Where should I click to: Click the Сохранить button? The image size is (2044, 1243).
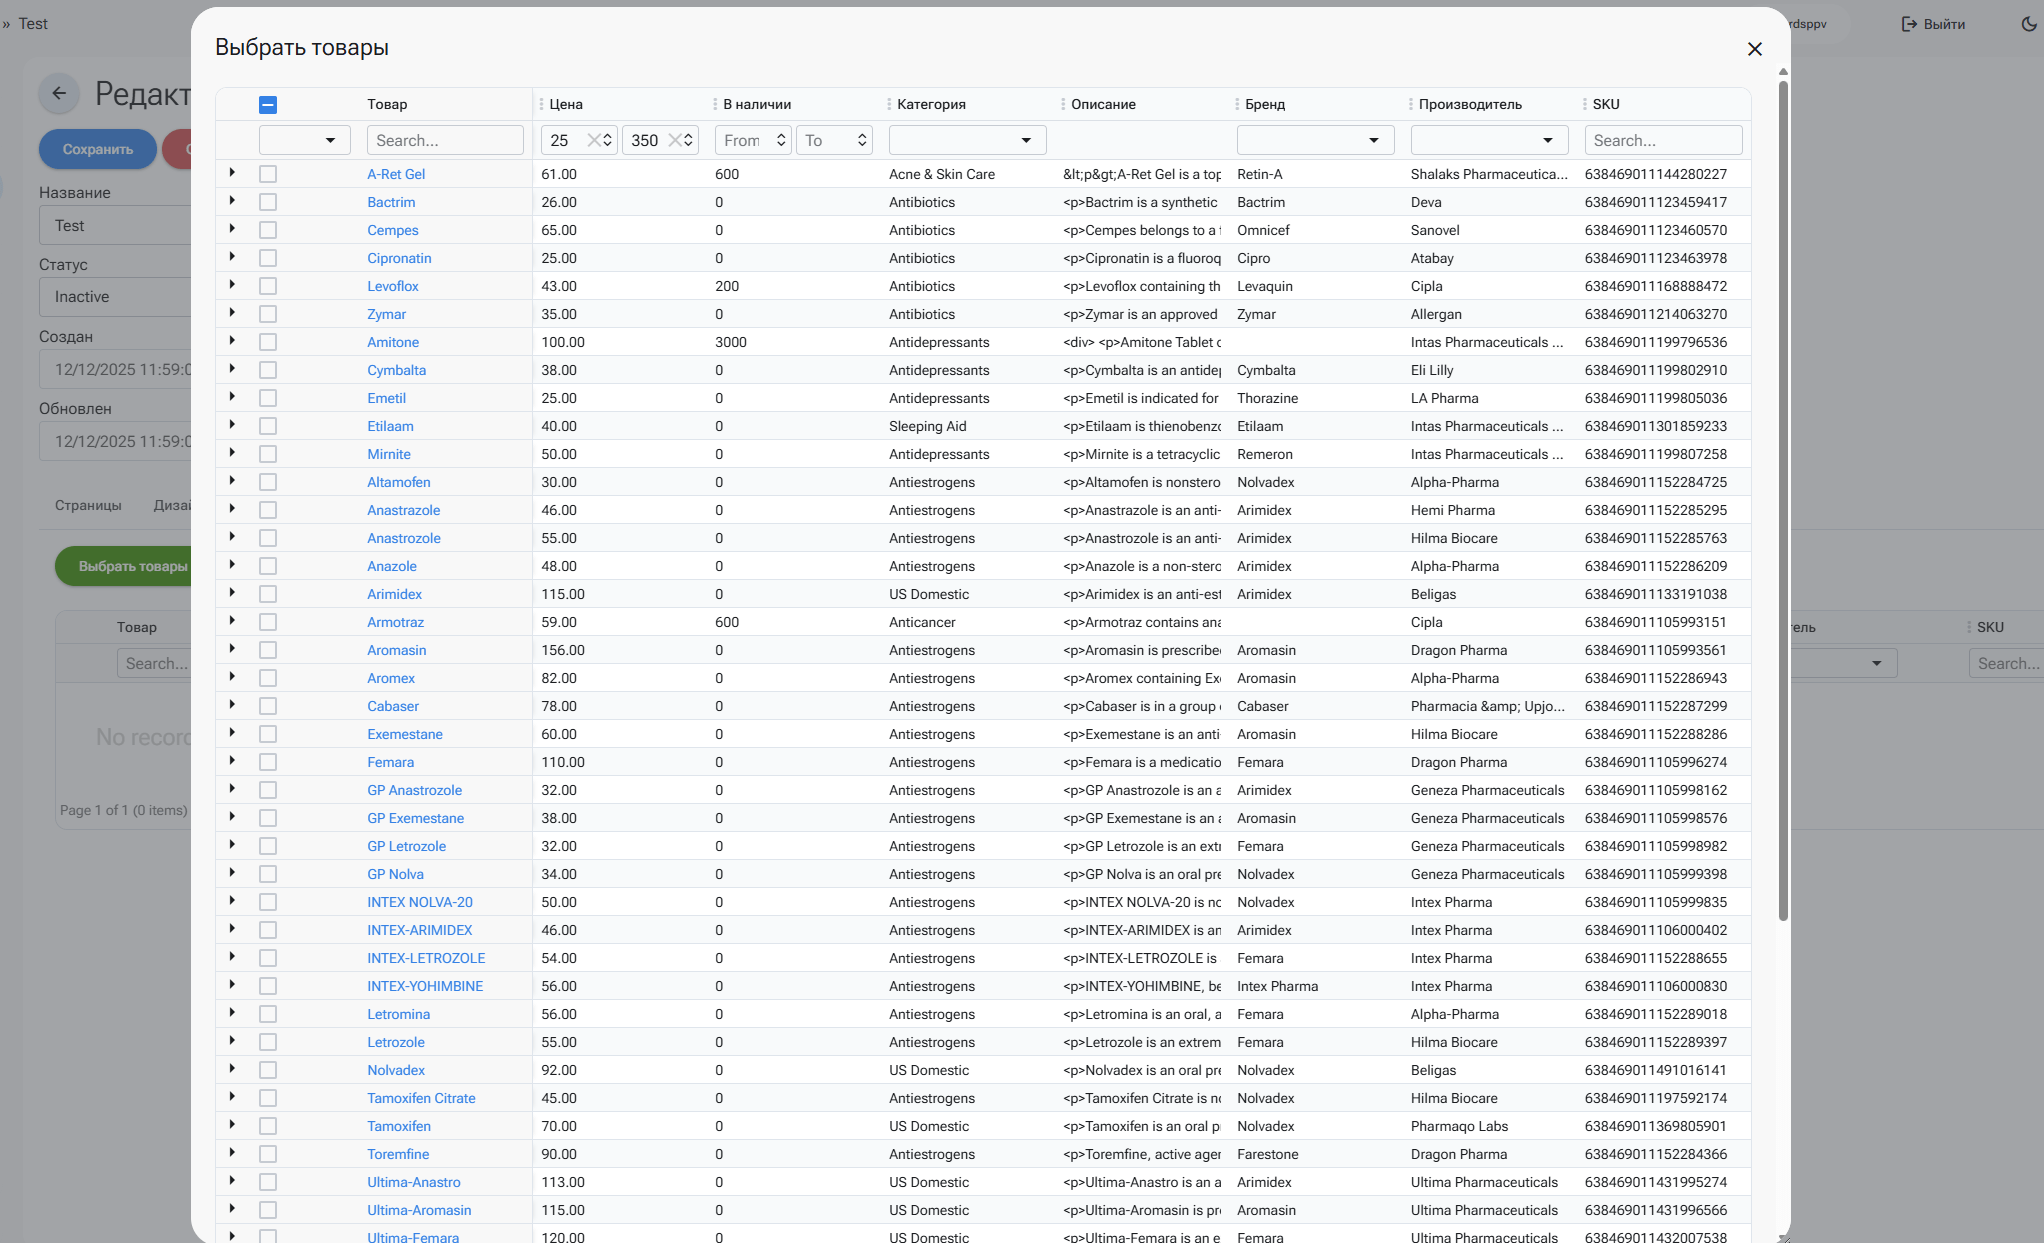[98, 149]
